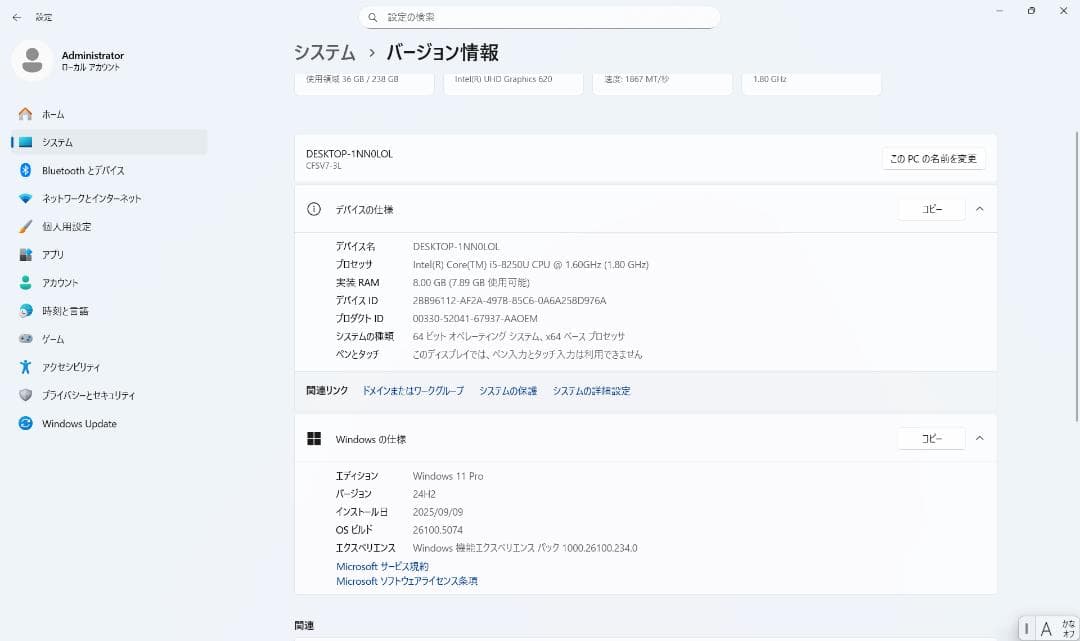Select 時刻と言語 in the sidebar

tap(70, 310)
